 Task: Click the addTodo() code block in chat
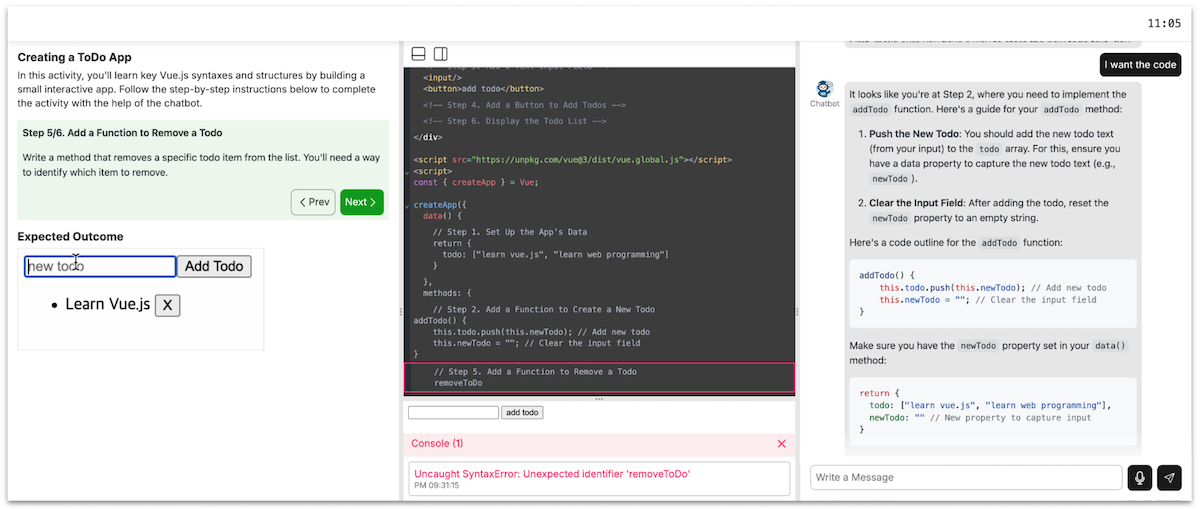click(x=993, y=292)
